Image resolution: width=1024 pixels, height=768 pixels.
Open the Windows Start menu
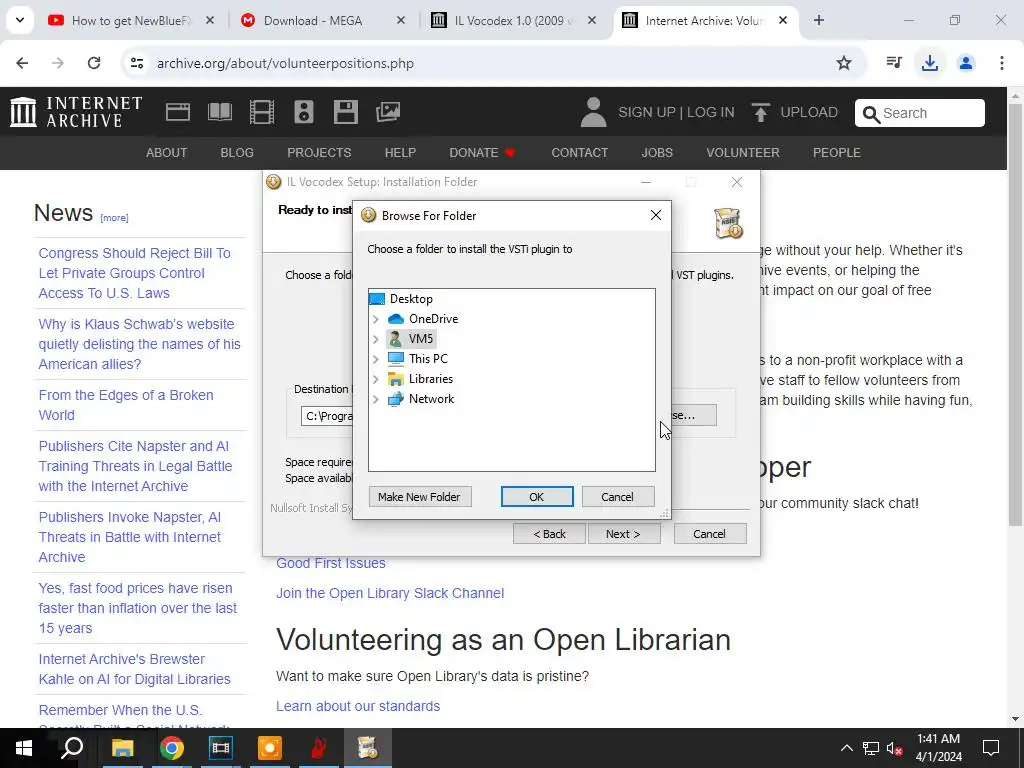coord(24,748)
